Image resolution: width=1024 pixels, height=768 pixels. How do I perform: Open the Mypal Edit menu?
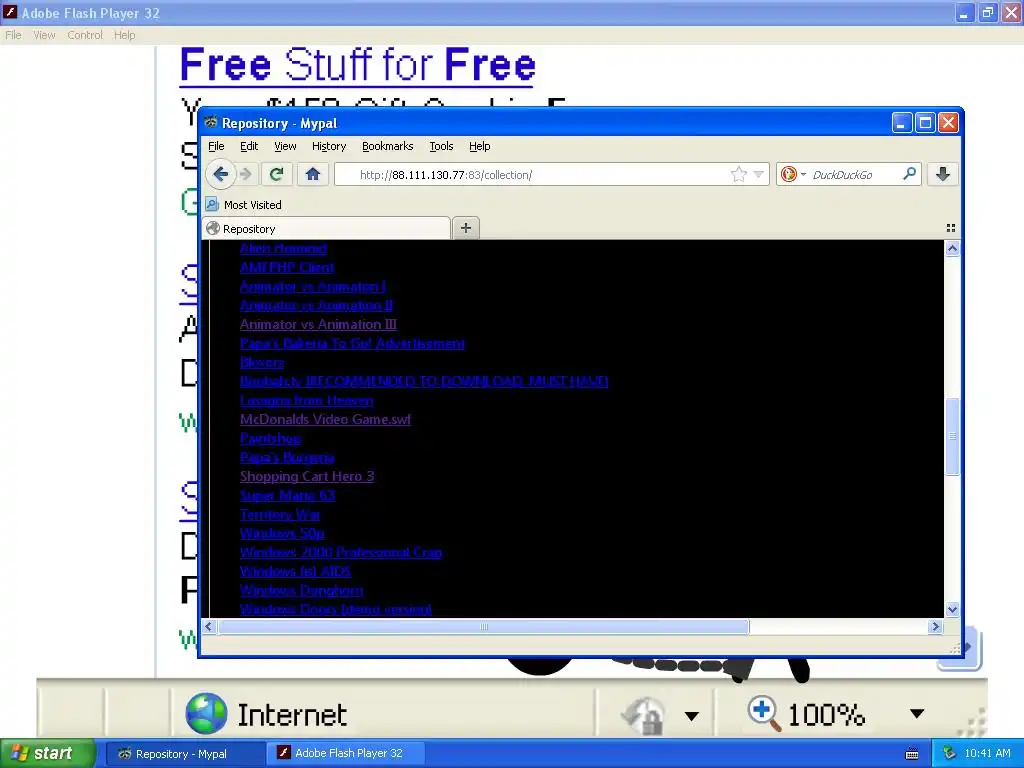[x=249, y=146]
